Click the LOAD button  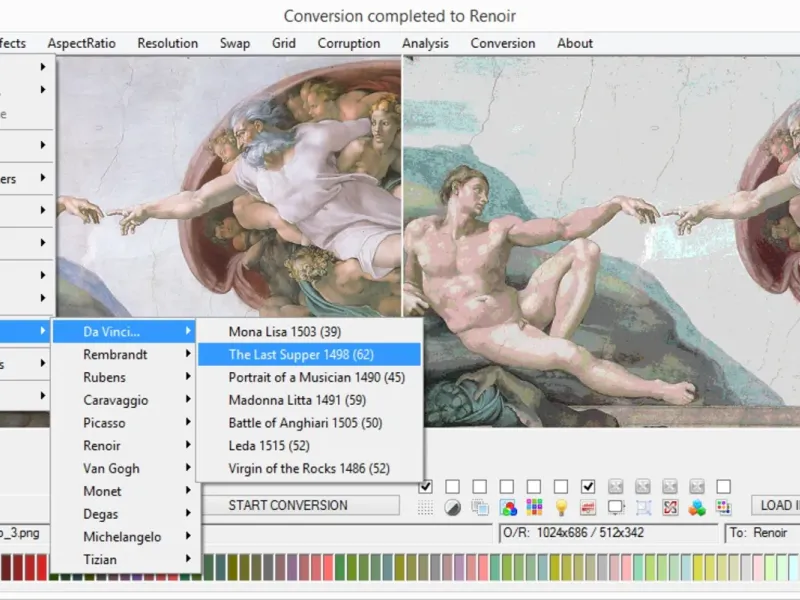pyautogui.click(x=775, y=506)
